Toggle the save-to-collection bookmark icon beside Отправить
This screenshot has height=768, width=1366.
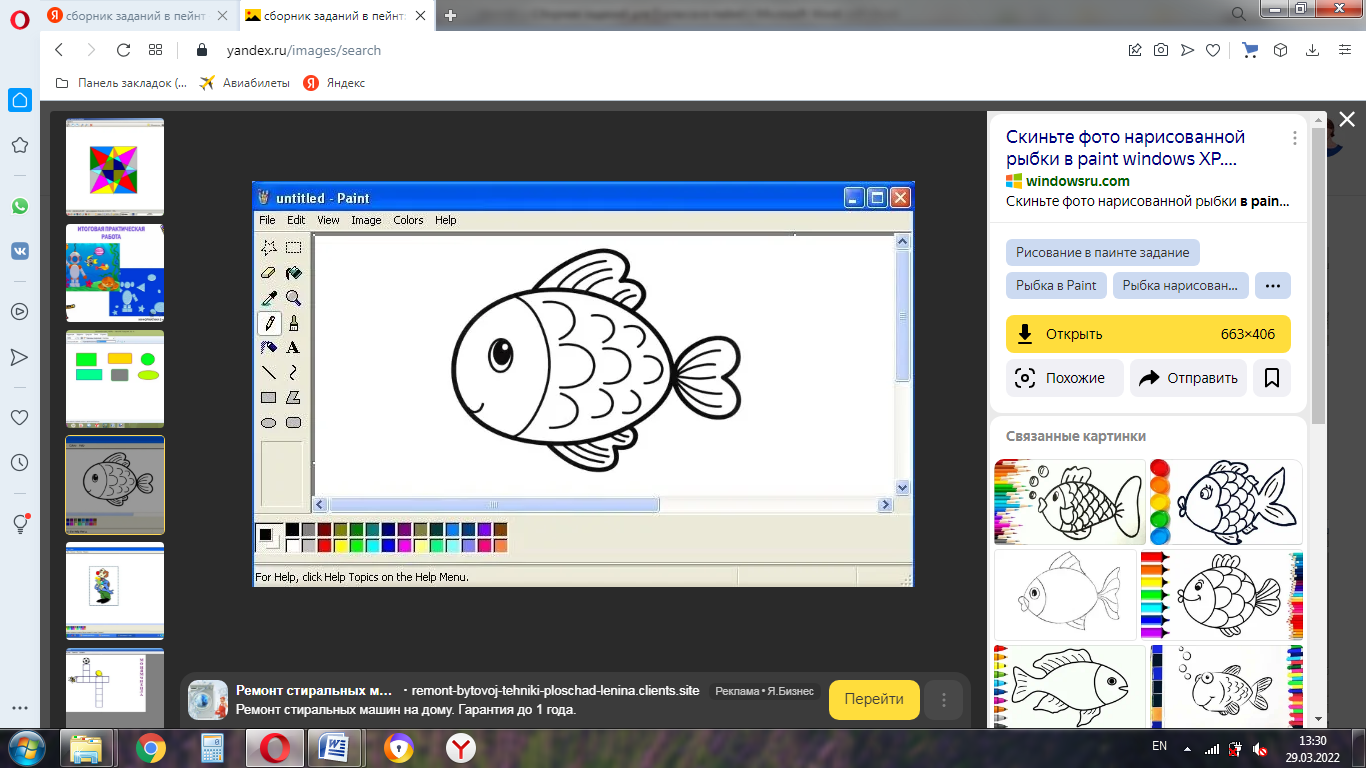[x=1272, y=378]
